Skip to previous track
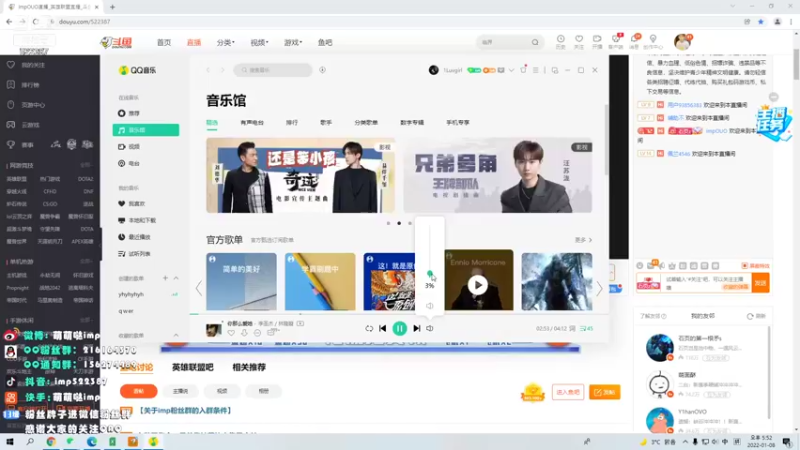This screenshot has width=800, height=450. click(x=383, y=329)
